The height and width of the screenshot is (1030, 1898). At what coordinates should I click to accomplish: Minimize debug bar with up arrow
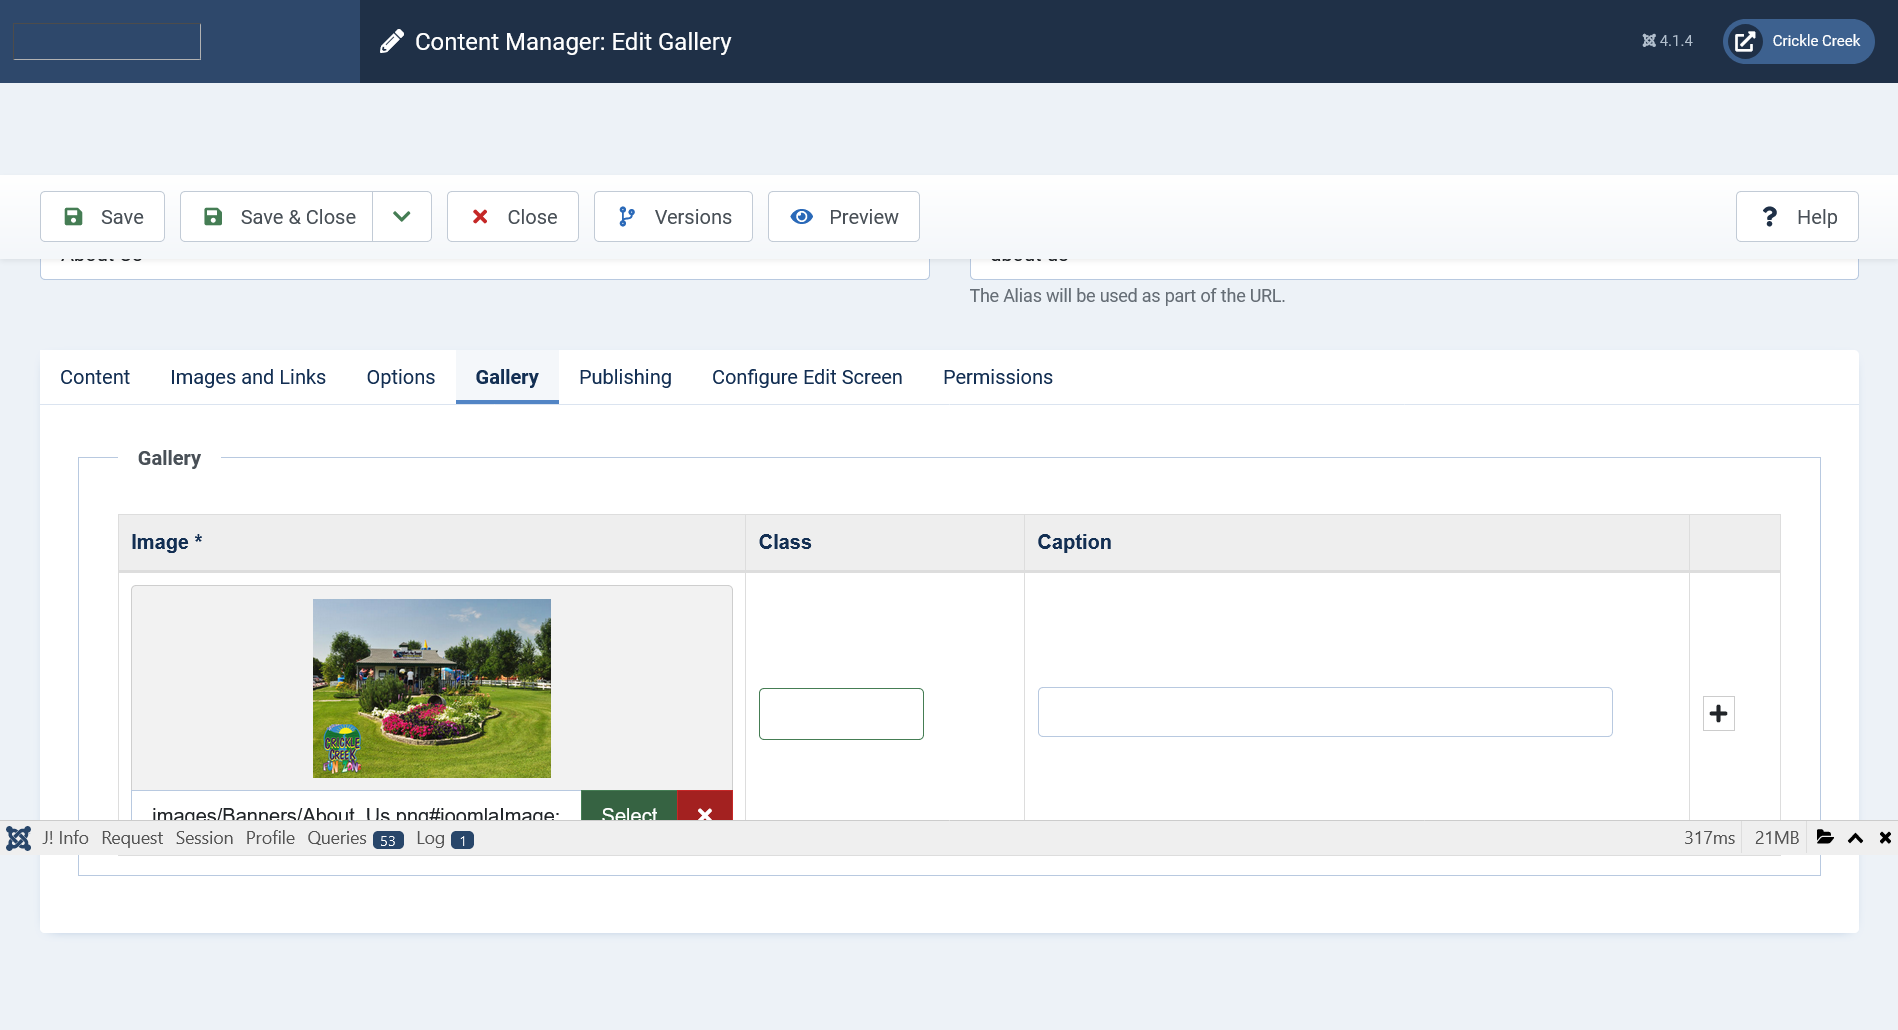tap(1855, 838)
